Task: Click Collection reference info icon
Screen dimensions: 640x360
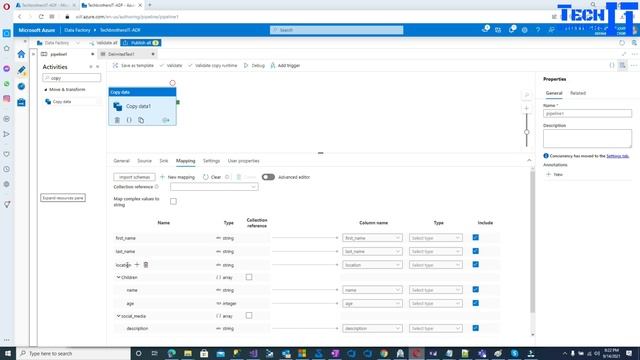Action: [157, 187]
